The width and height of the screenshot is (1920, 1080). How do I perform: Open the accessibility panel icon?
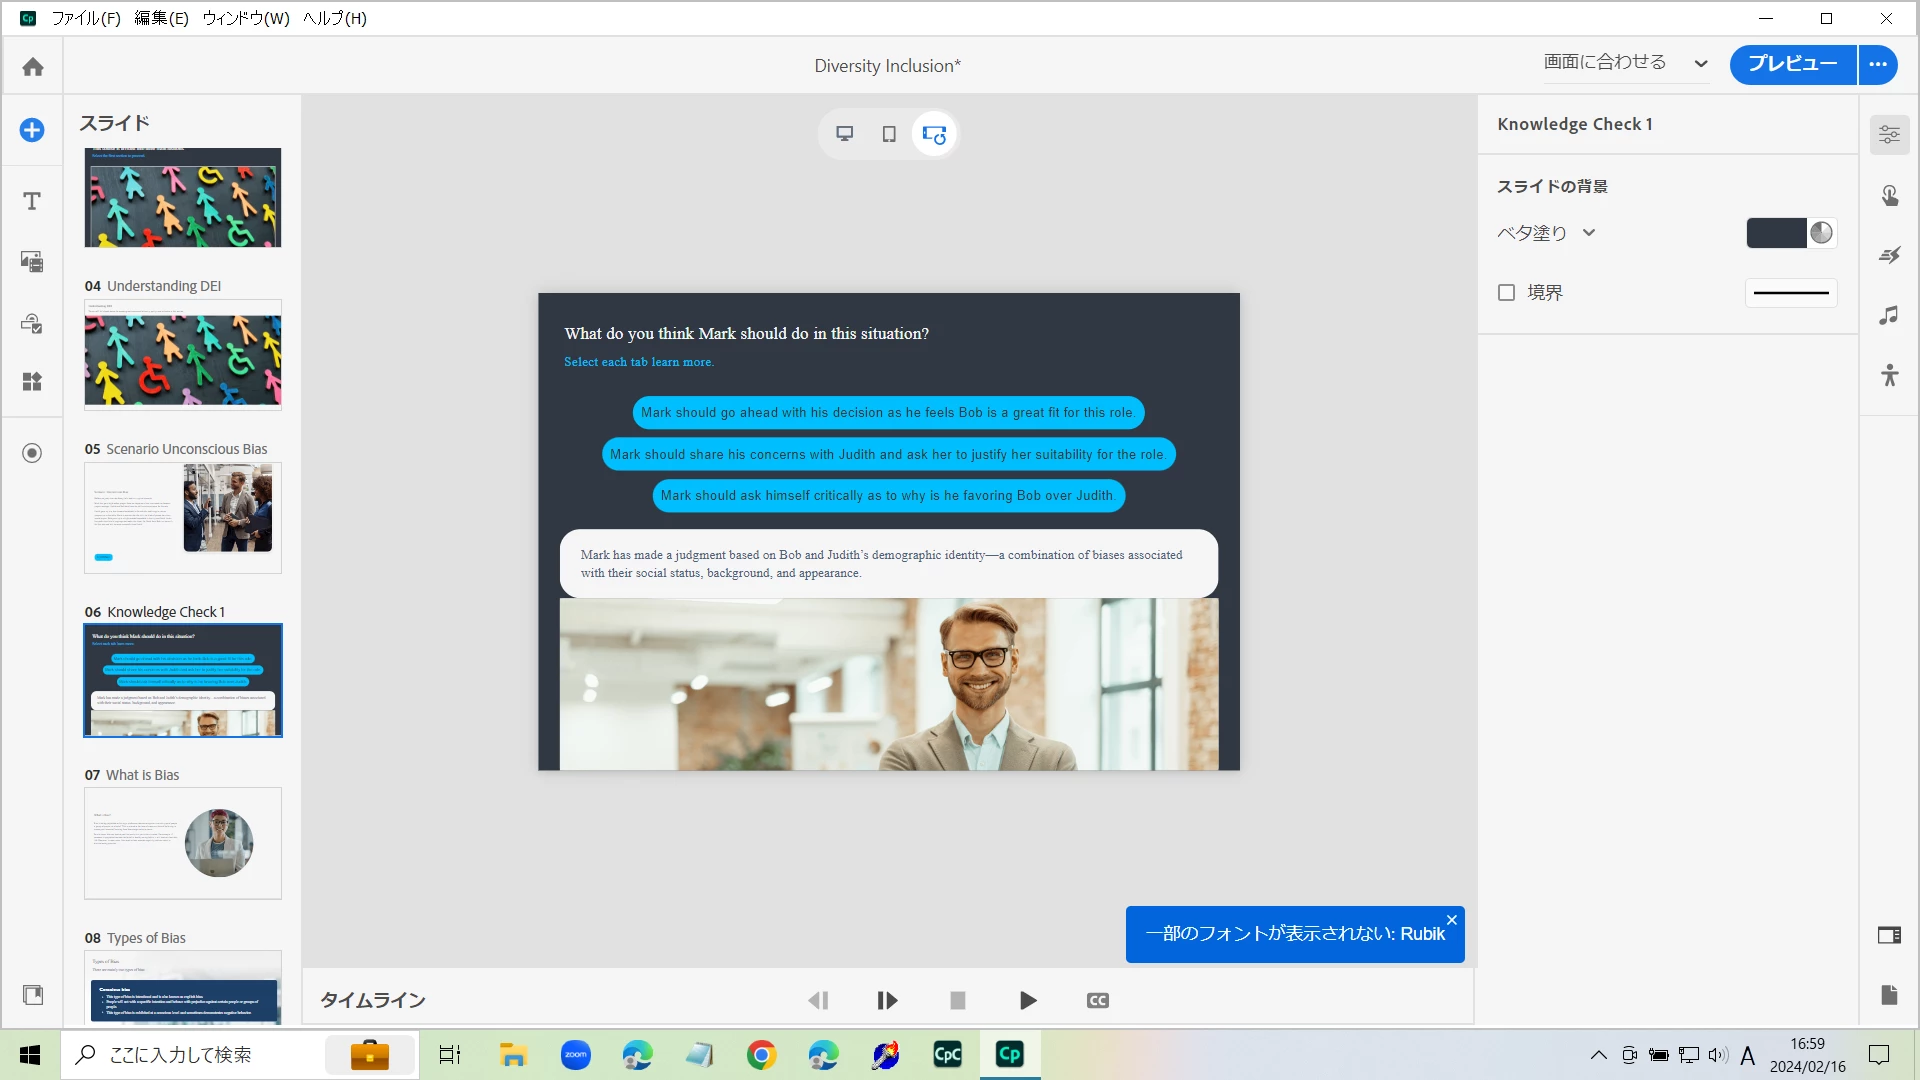click(1889, 376)
